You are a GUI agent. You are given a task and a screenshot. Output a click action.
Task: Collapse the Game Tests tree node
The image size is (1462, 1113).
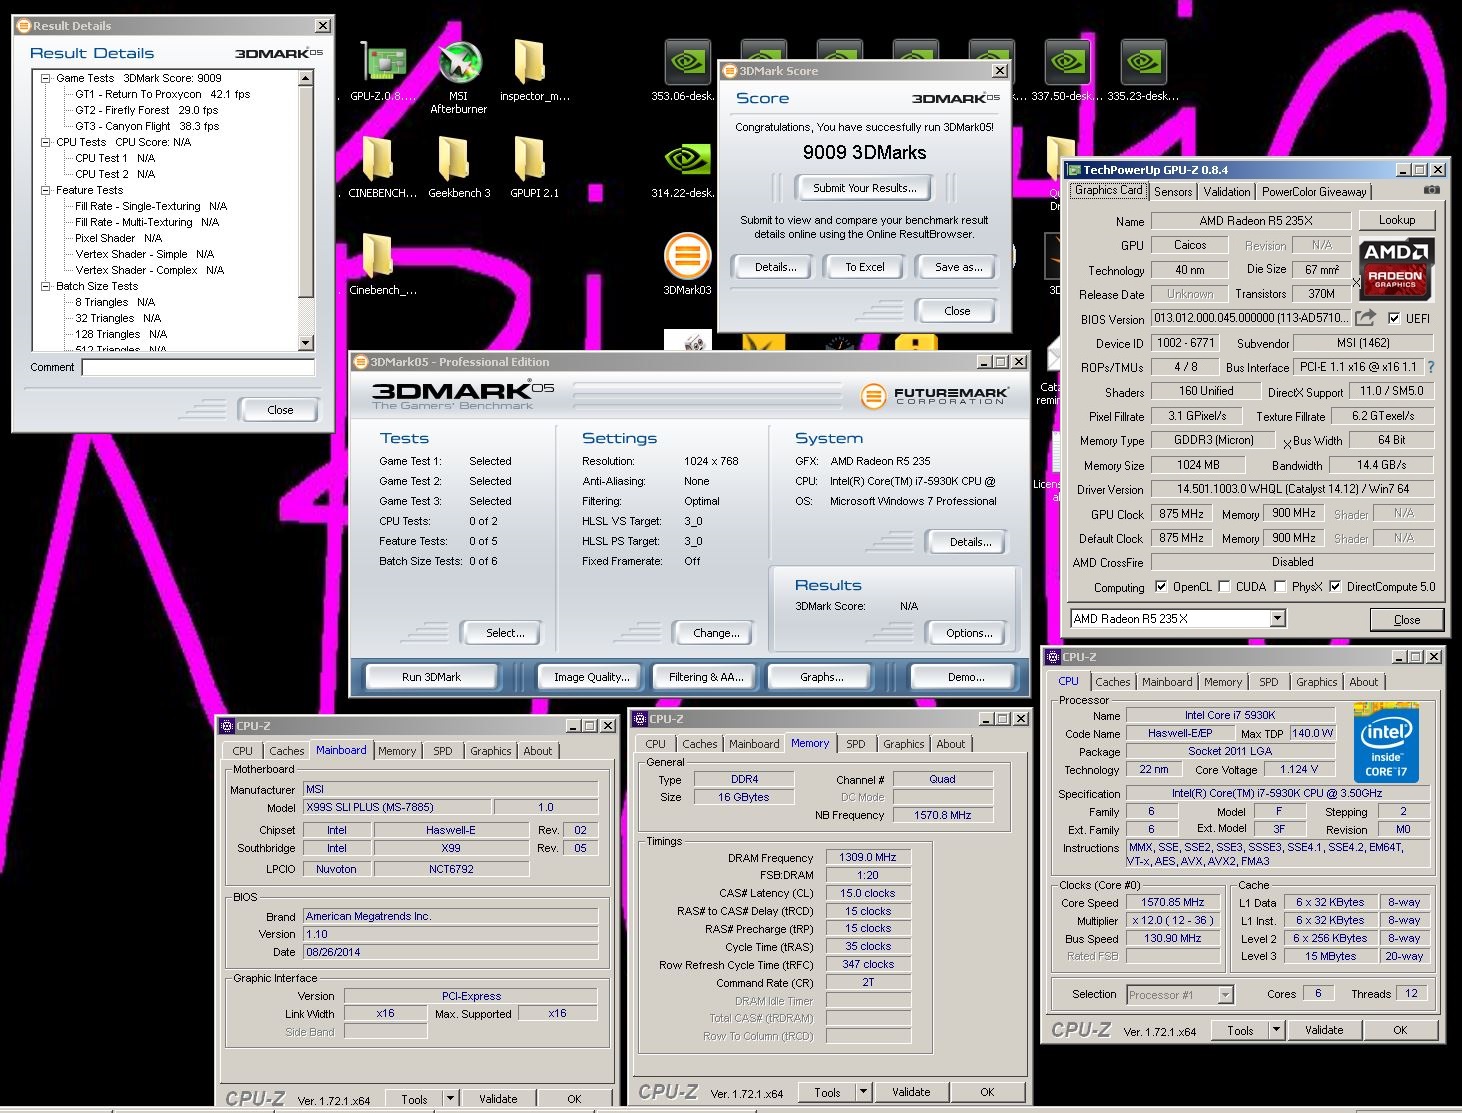click(45, 78)
